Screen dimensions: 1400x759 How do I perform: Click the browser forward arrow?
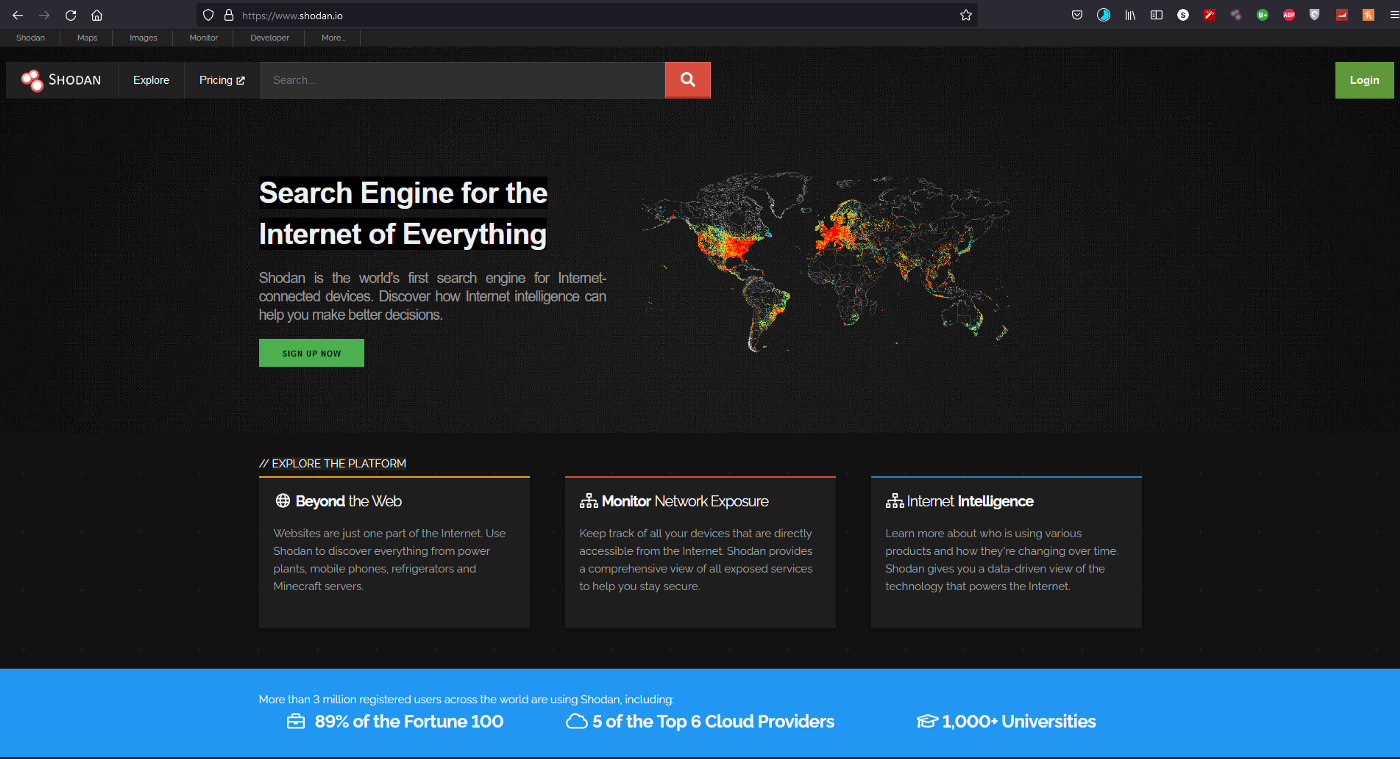point(44,15)
